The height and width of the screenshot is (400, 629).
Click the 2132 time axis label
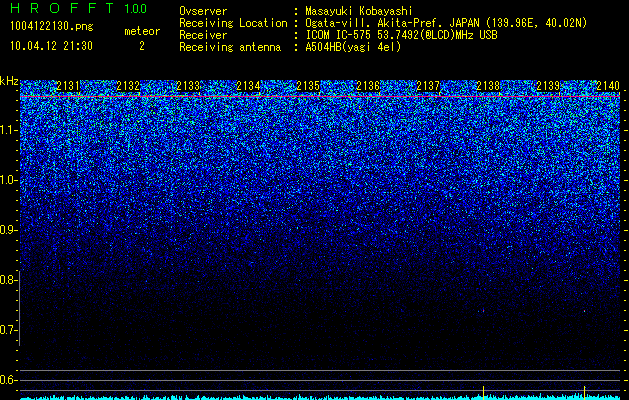pyautogui.click(x=128, y=86)
